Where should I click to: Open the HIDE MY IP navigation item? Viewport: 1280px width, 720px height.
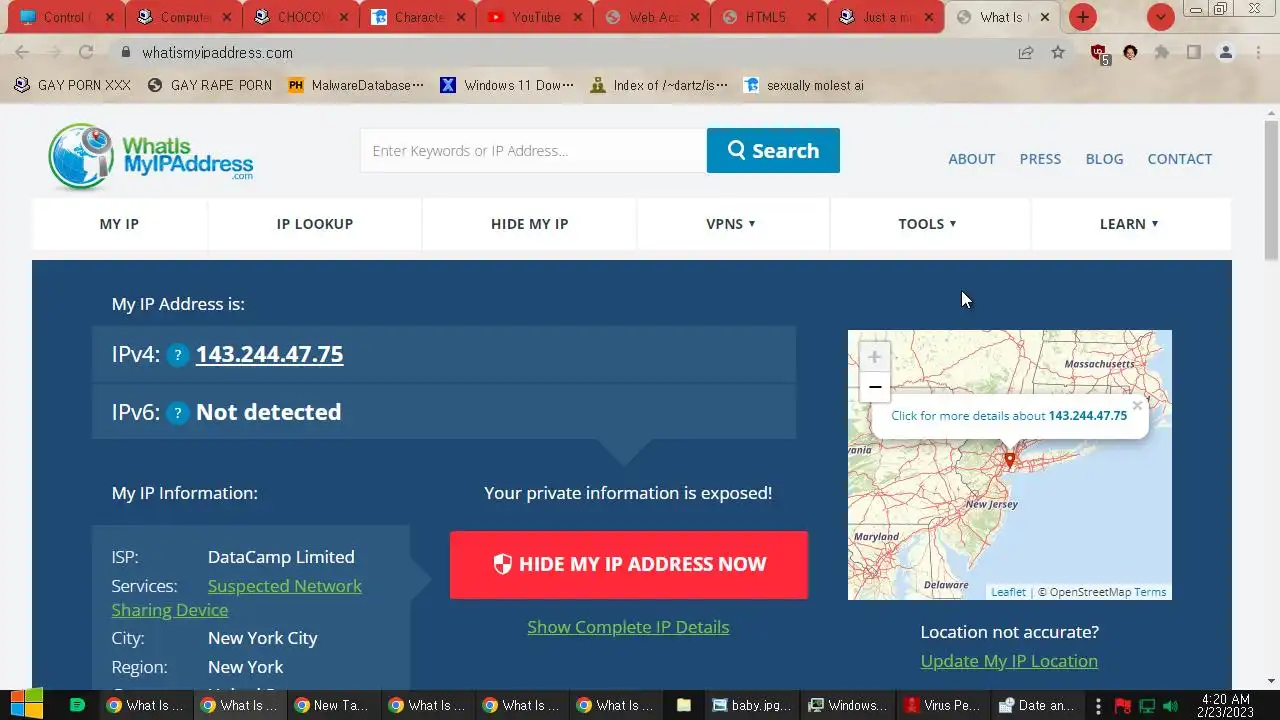point(529,224)
